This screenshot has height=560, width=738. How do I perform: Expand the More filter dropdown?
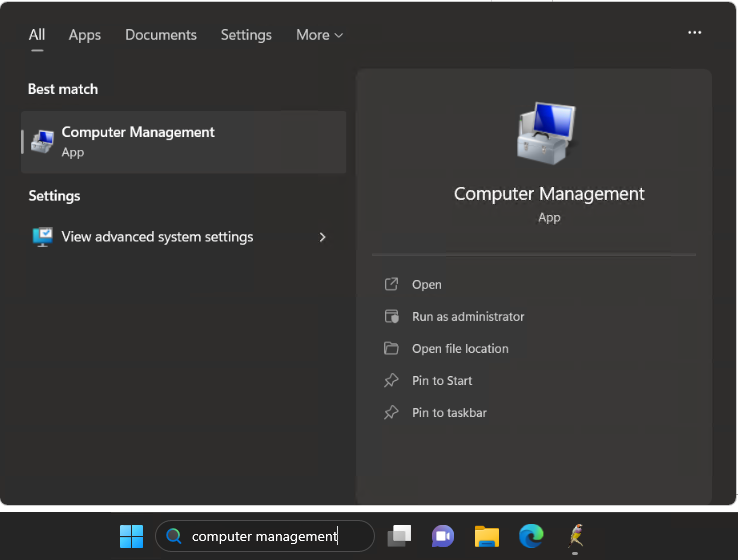pyautogui.click(x=320, y=35)
